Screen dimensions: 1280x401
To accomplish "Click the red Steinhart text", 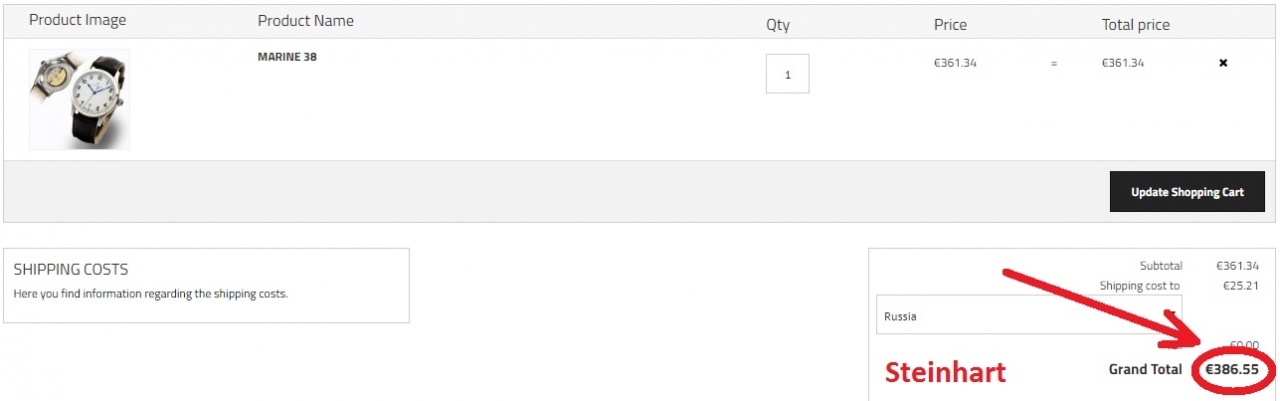I will [x=945, y=373].
